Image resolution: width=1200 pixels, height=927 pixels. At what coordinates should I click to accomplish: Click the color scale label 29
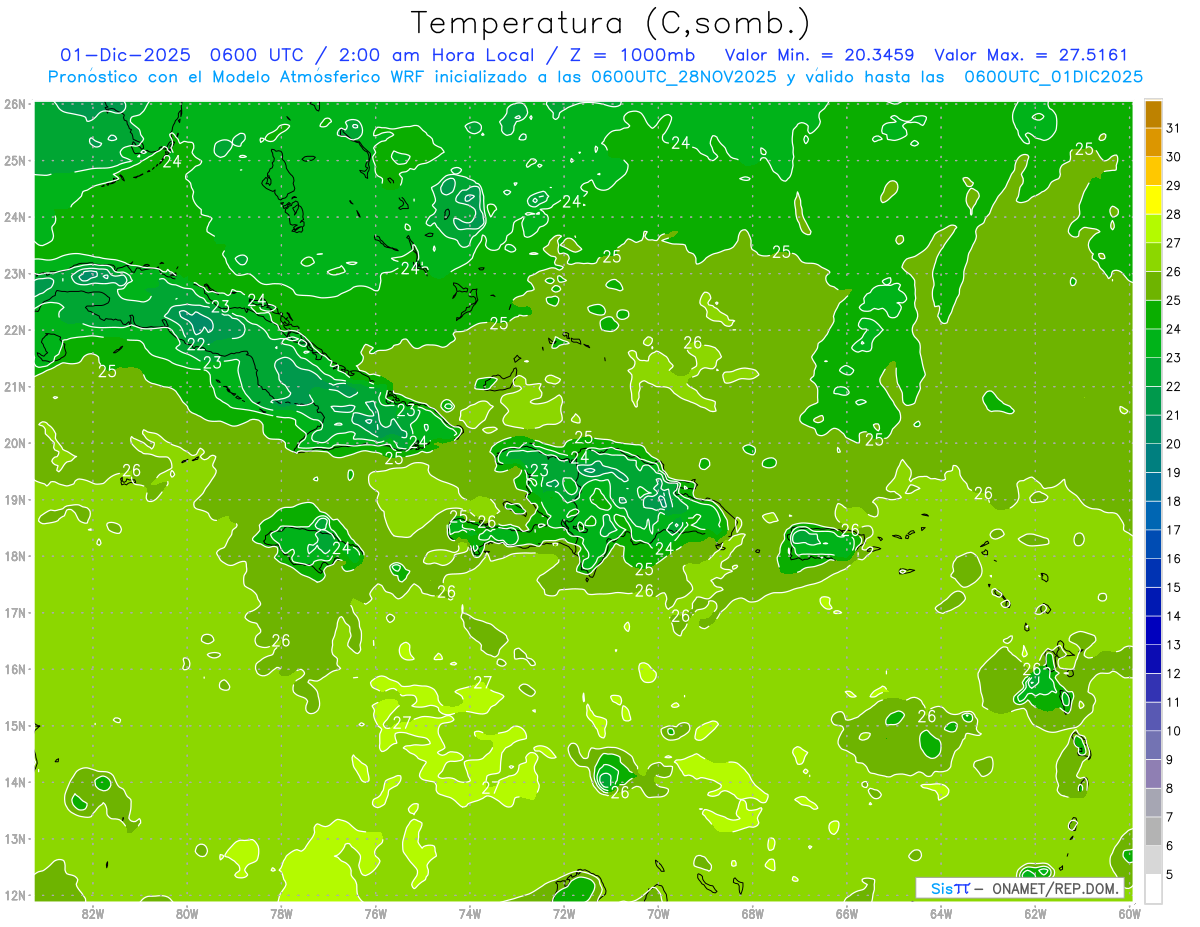click(x=1173, y=186)
